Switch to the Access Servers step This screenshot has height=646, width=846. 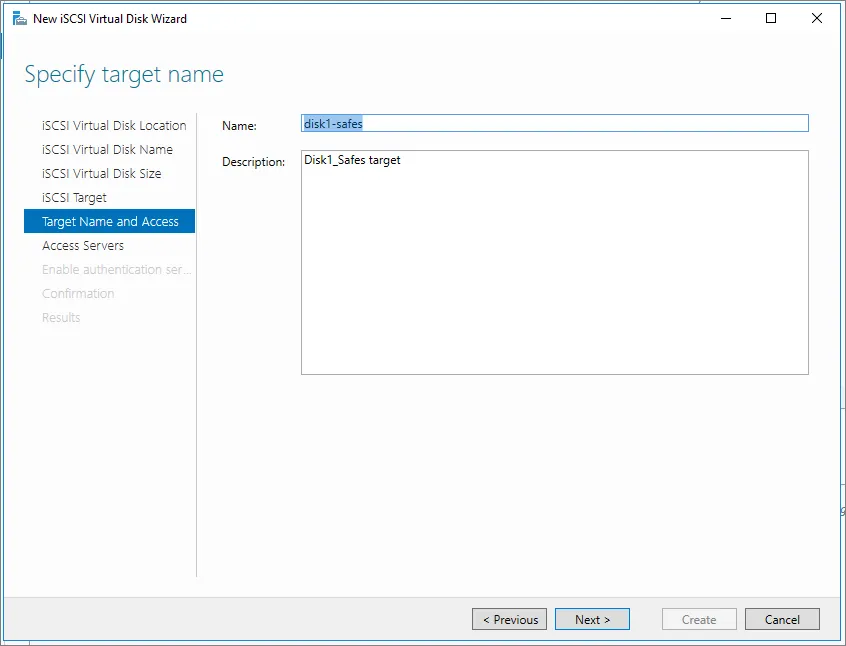83,246
